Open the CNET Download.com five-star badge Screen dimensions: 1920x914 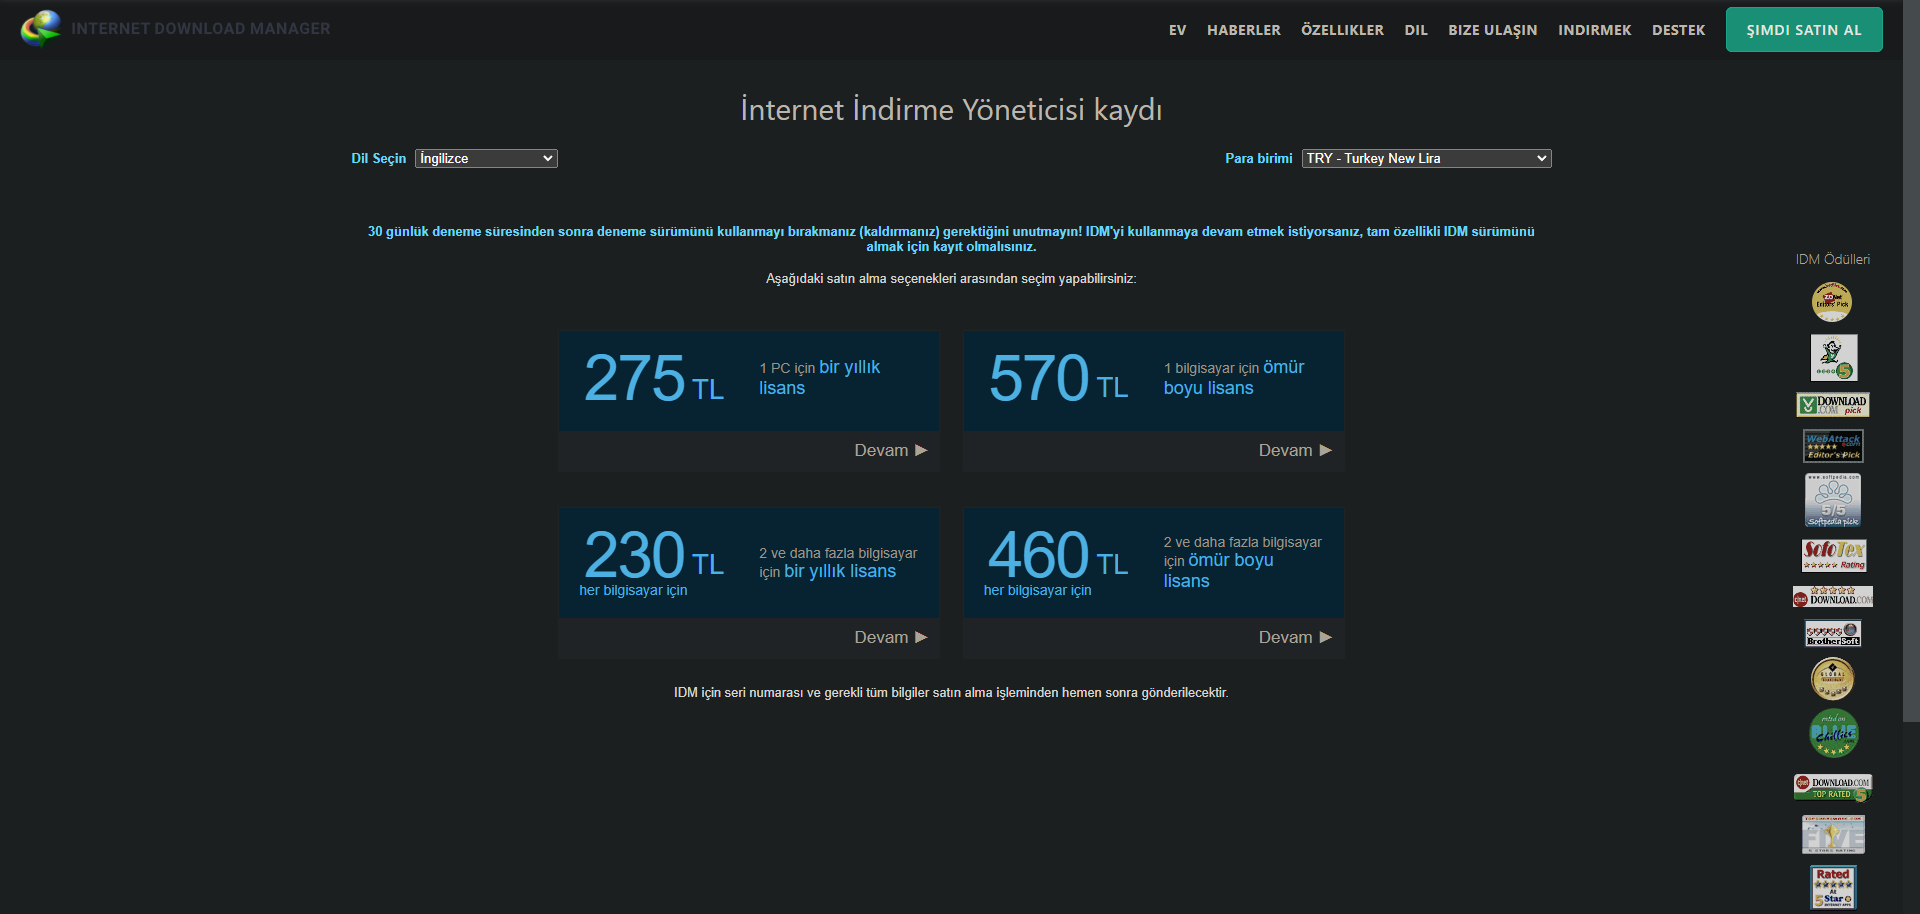point(1833,597)
